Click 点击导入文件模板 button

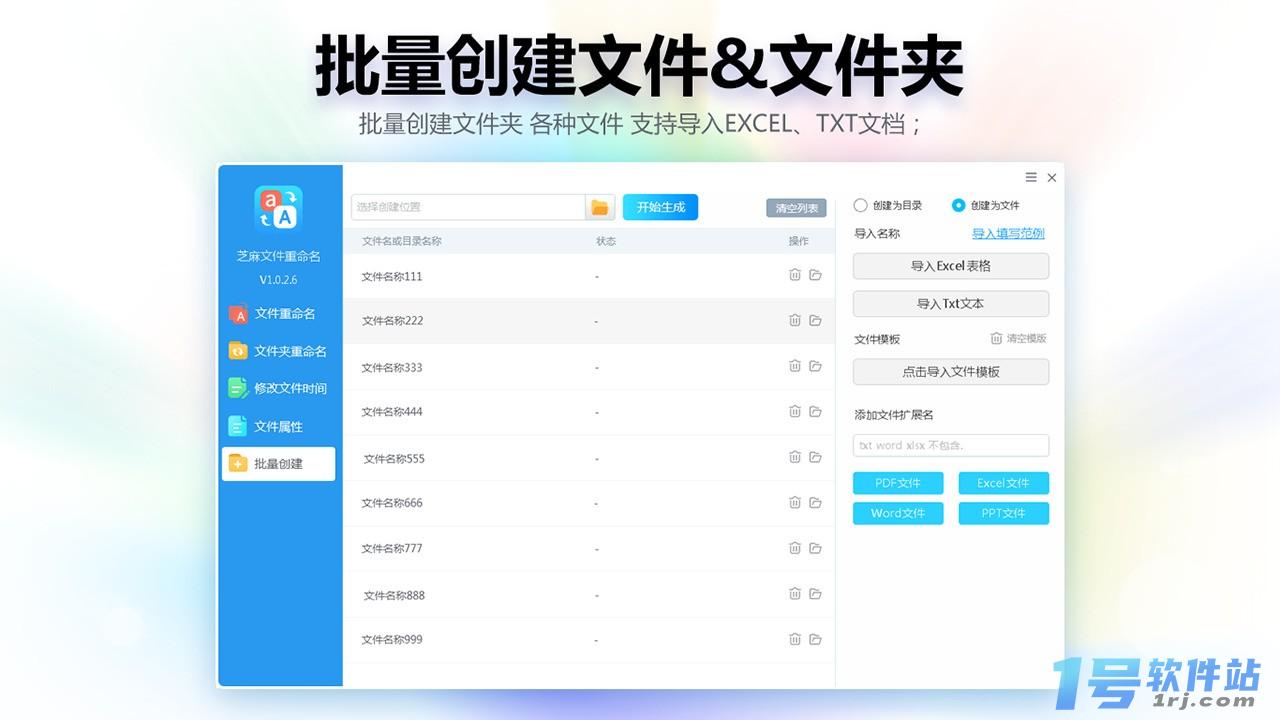tap(951, 372)
